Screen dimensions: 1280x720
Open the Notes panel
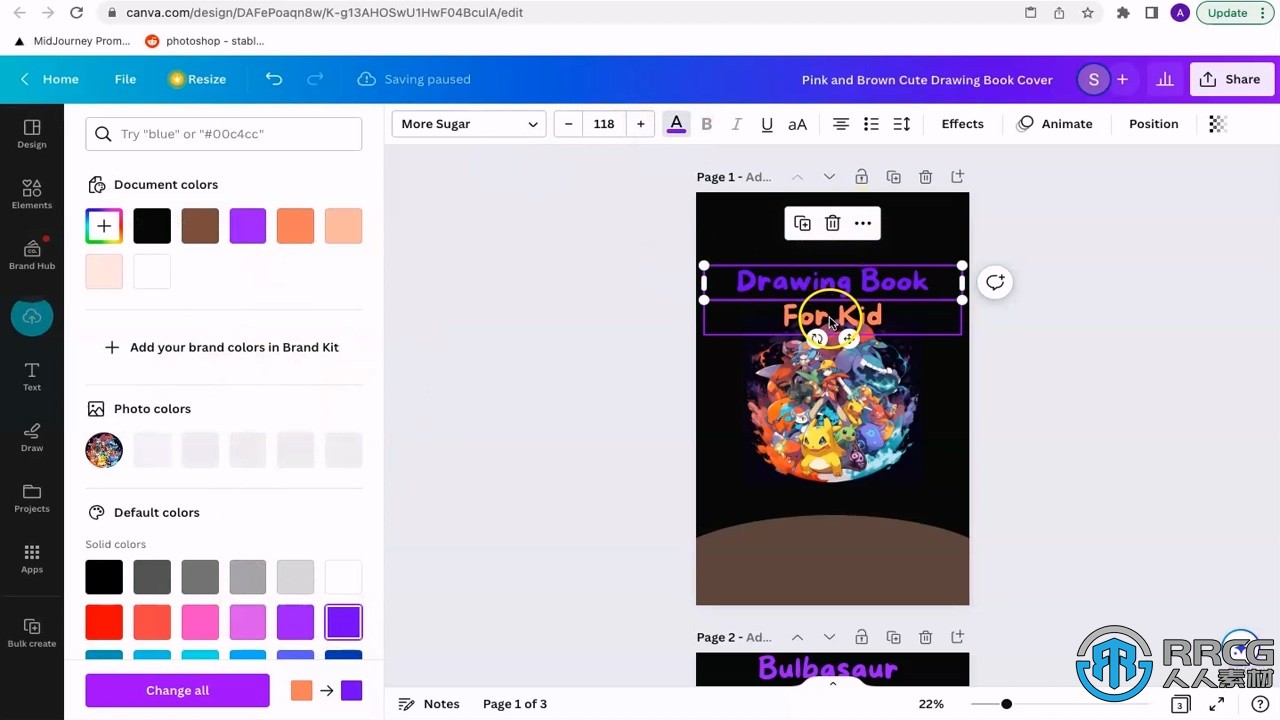pyautogui.click(x=429, y=704)
